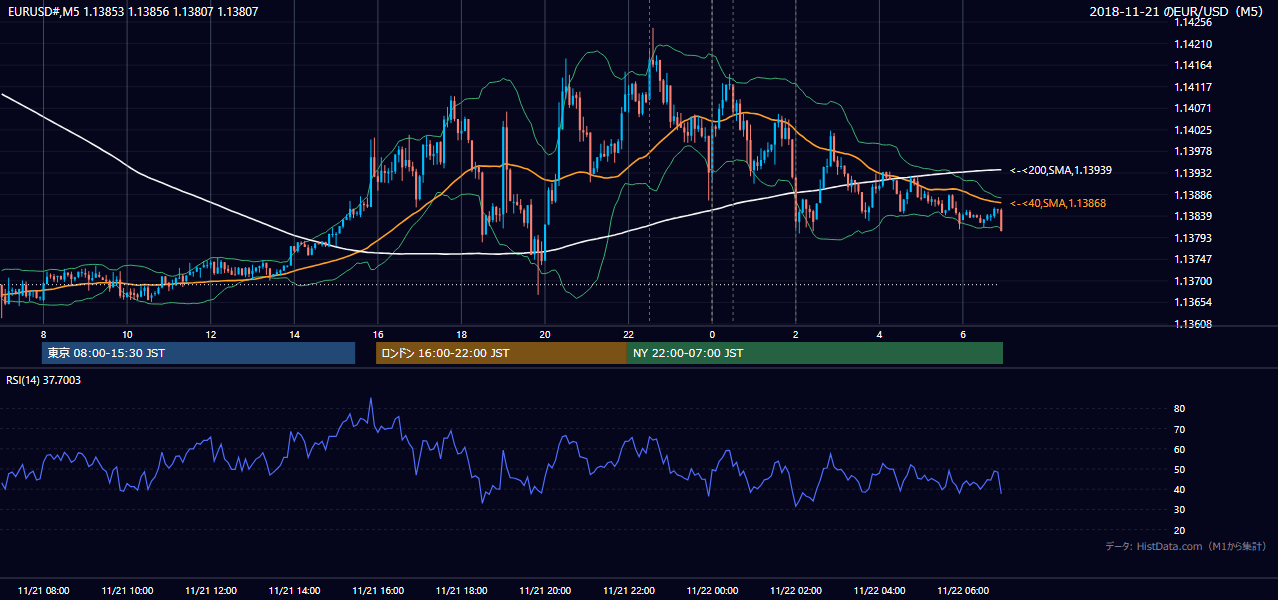Click the 11/21 22:00 time label
The height and width of the screenshot is (600, 1278).
(x=629, y=591)
